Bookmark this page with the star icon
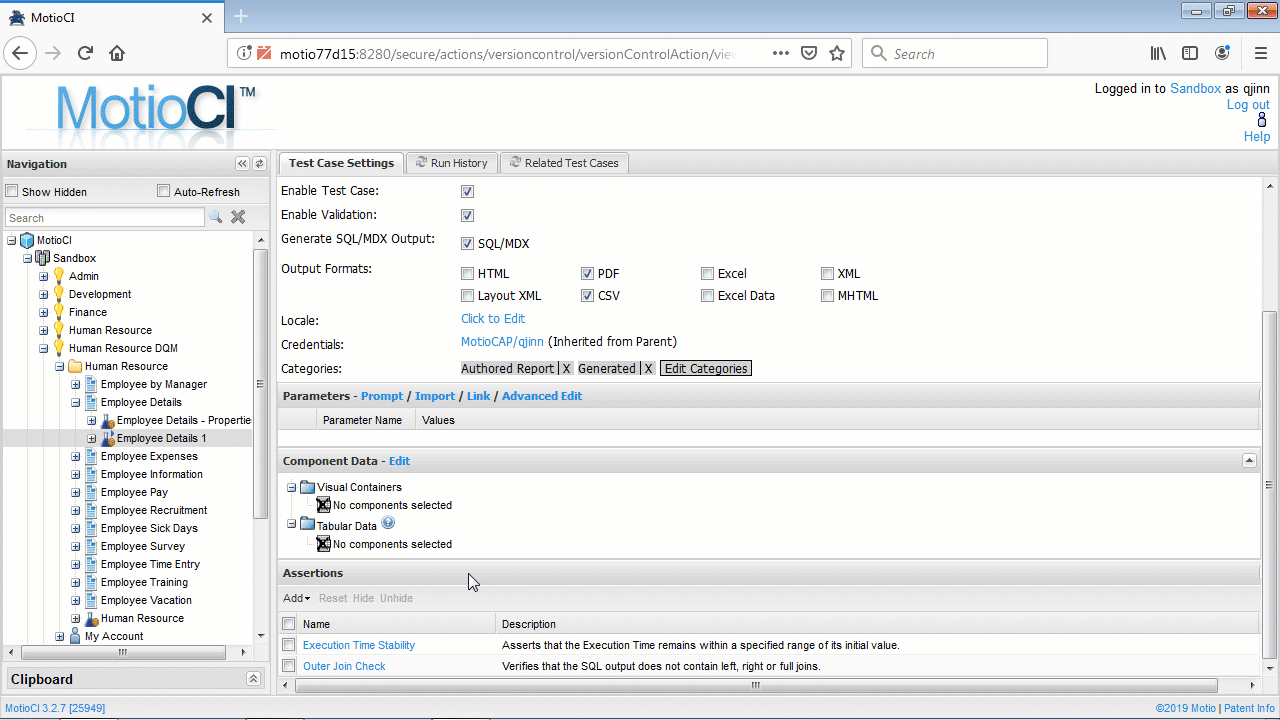1280x720 pixels. click(837, 53)
